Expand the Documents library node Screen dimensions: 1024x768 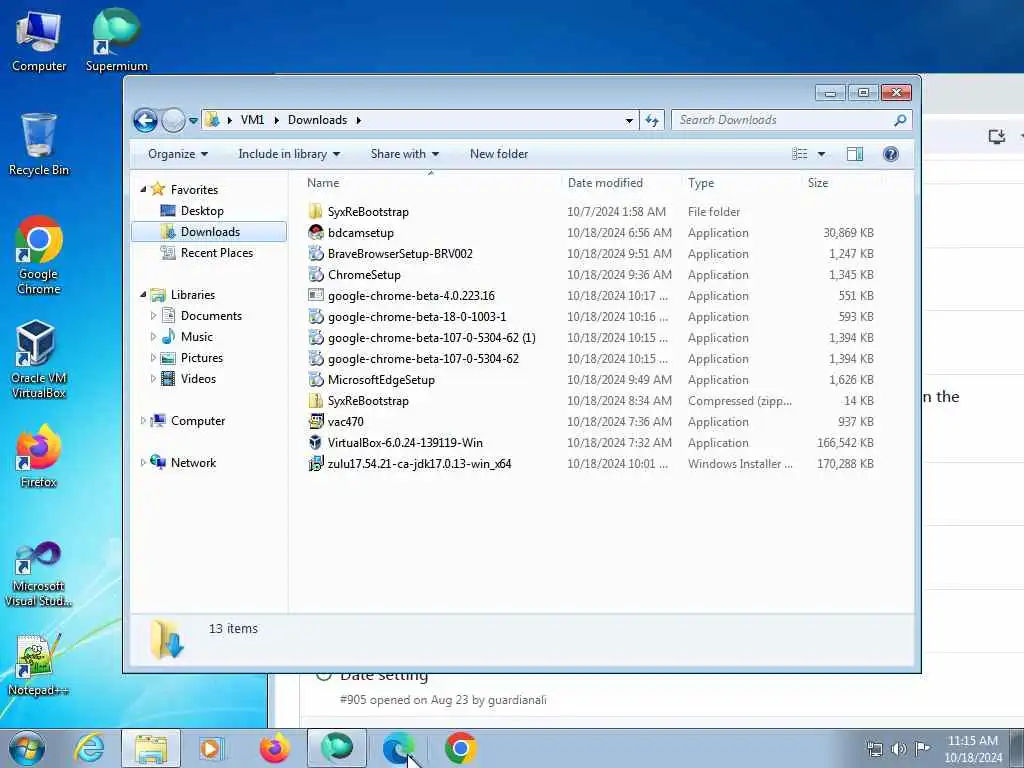153,315
